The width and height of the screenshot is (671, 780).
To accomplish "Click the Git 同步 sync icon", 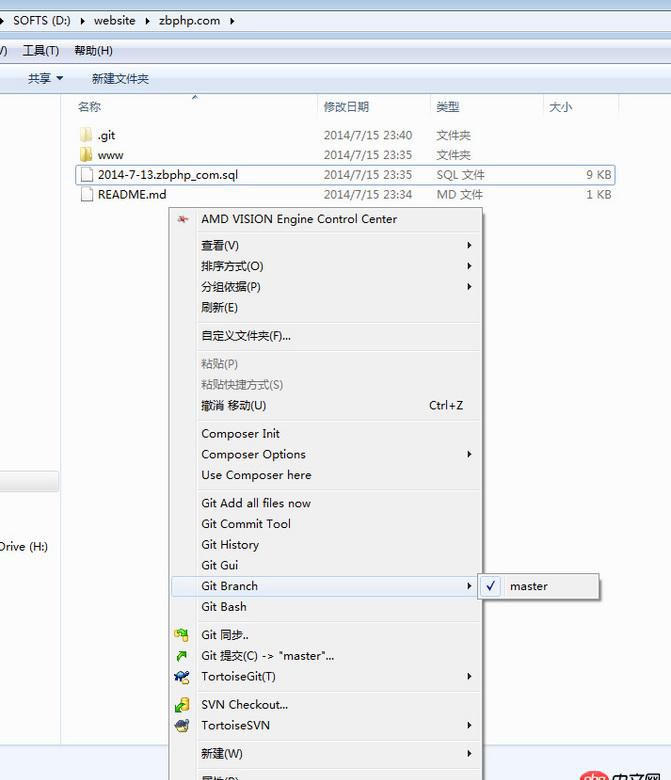I will coord(182,635).
